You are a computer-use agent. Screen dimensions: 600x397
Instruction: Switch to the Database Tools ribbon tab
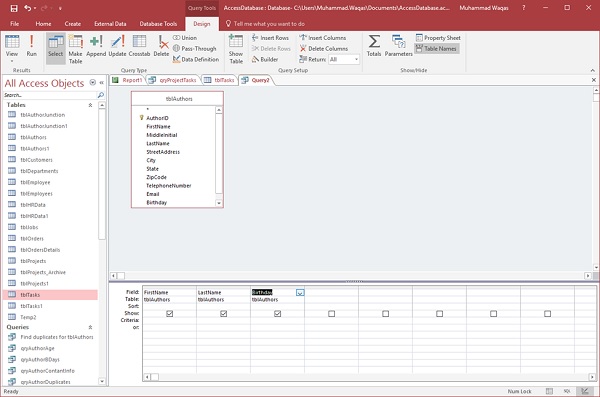[x=158, y=24]
